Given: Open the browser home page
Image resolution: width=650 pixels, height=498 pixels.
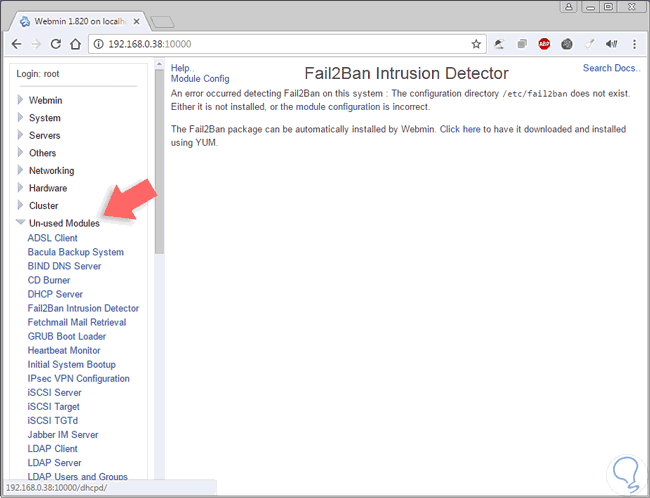Looking at the screenshot, I should point(75,44).
